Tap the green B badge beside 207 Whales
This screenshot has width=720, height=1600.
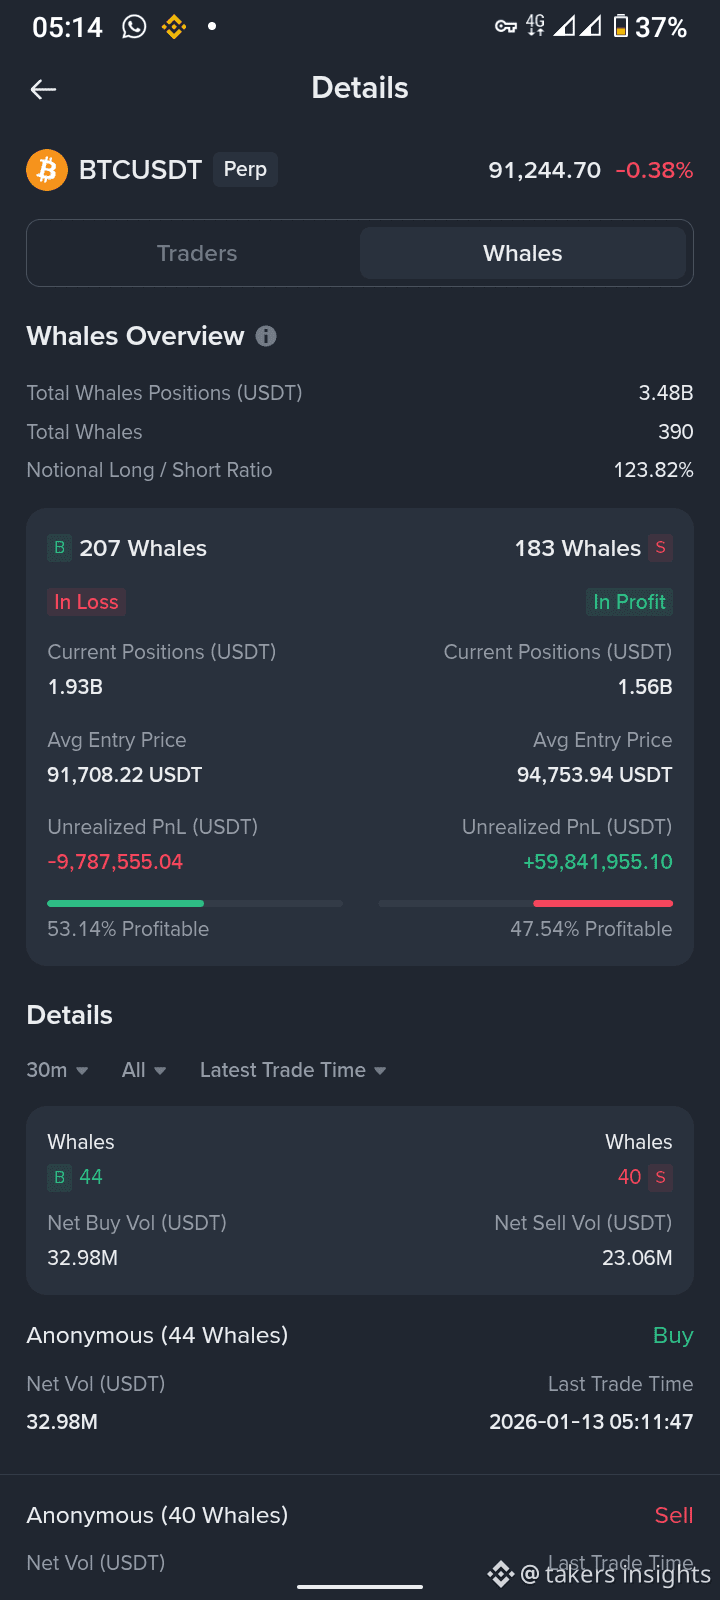coord(59,548)
